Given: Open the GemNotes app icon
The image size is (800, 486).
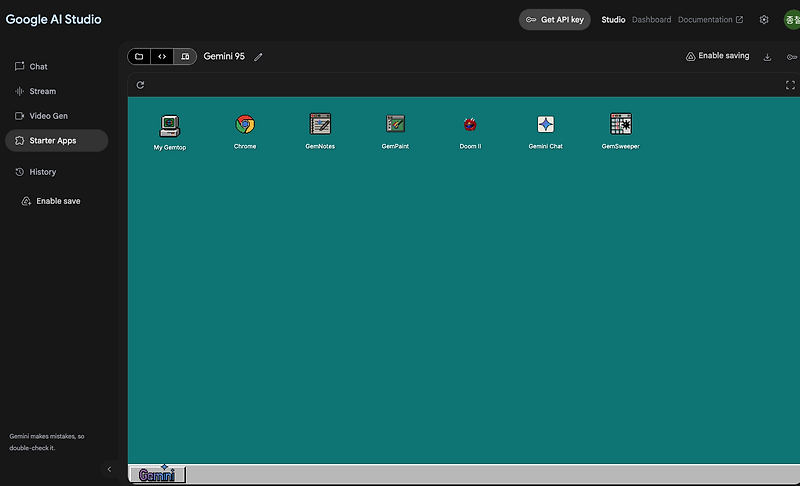Looking at the screenshot, I should click(320, 131).
